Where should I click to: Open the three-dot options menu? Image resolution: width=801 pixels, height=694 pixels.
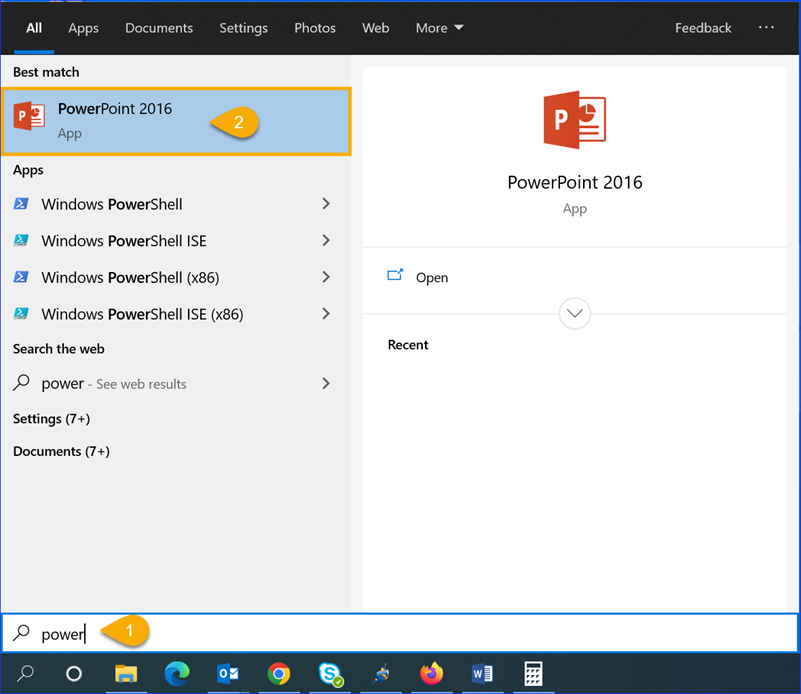766,28
